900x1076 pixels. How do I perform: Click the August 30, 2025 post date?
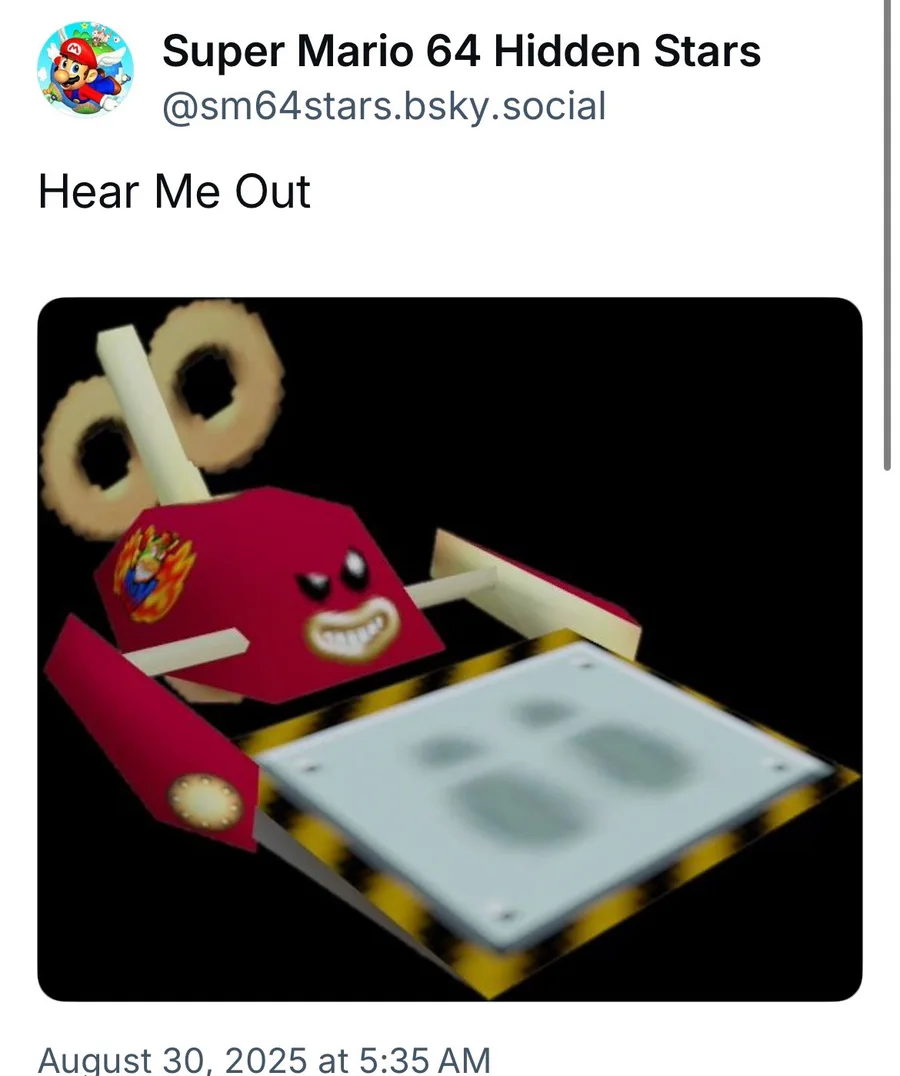tap(173, 1058)
